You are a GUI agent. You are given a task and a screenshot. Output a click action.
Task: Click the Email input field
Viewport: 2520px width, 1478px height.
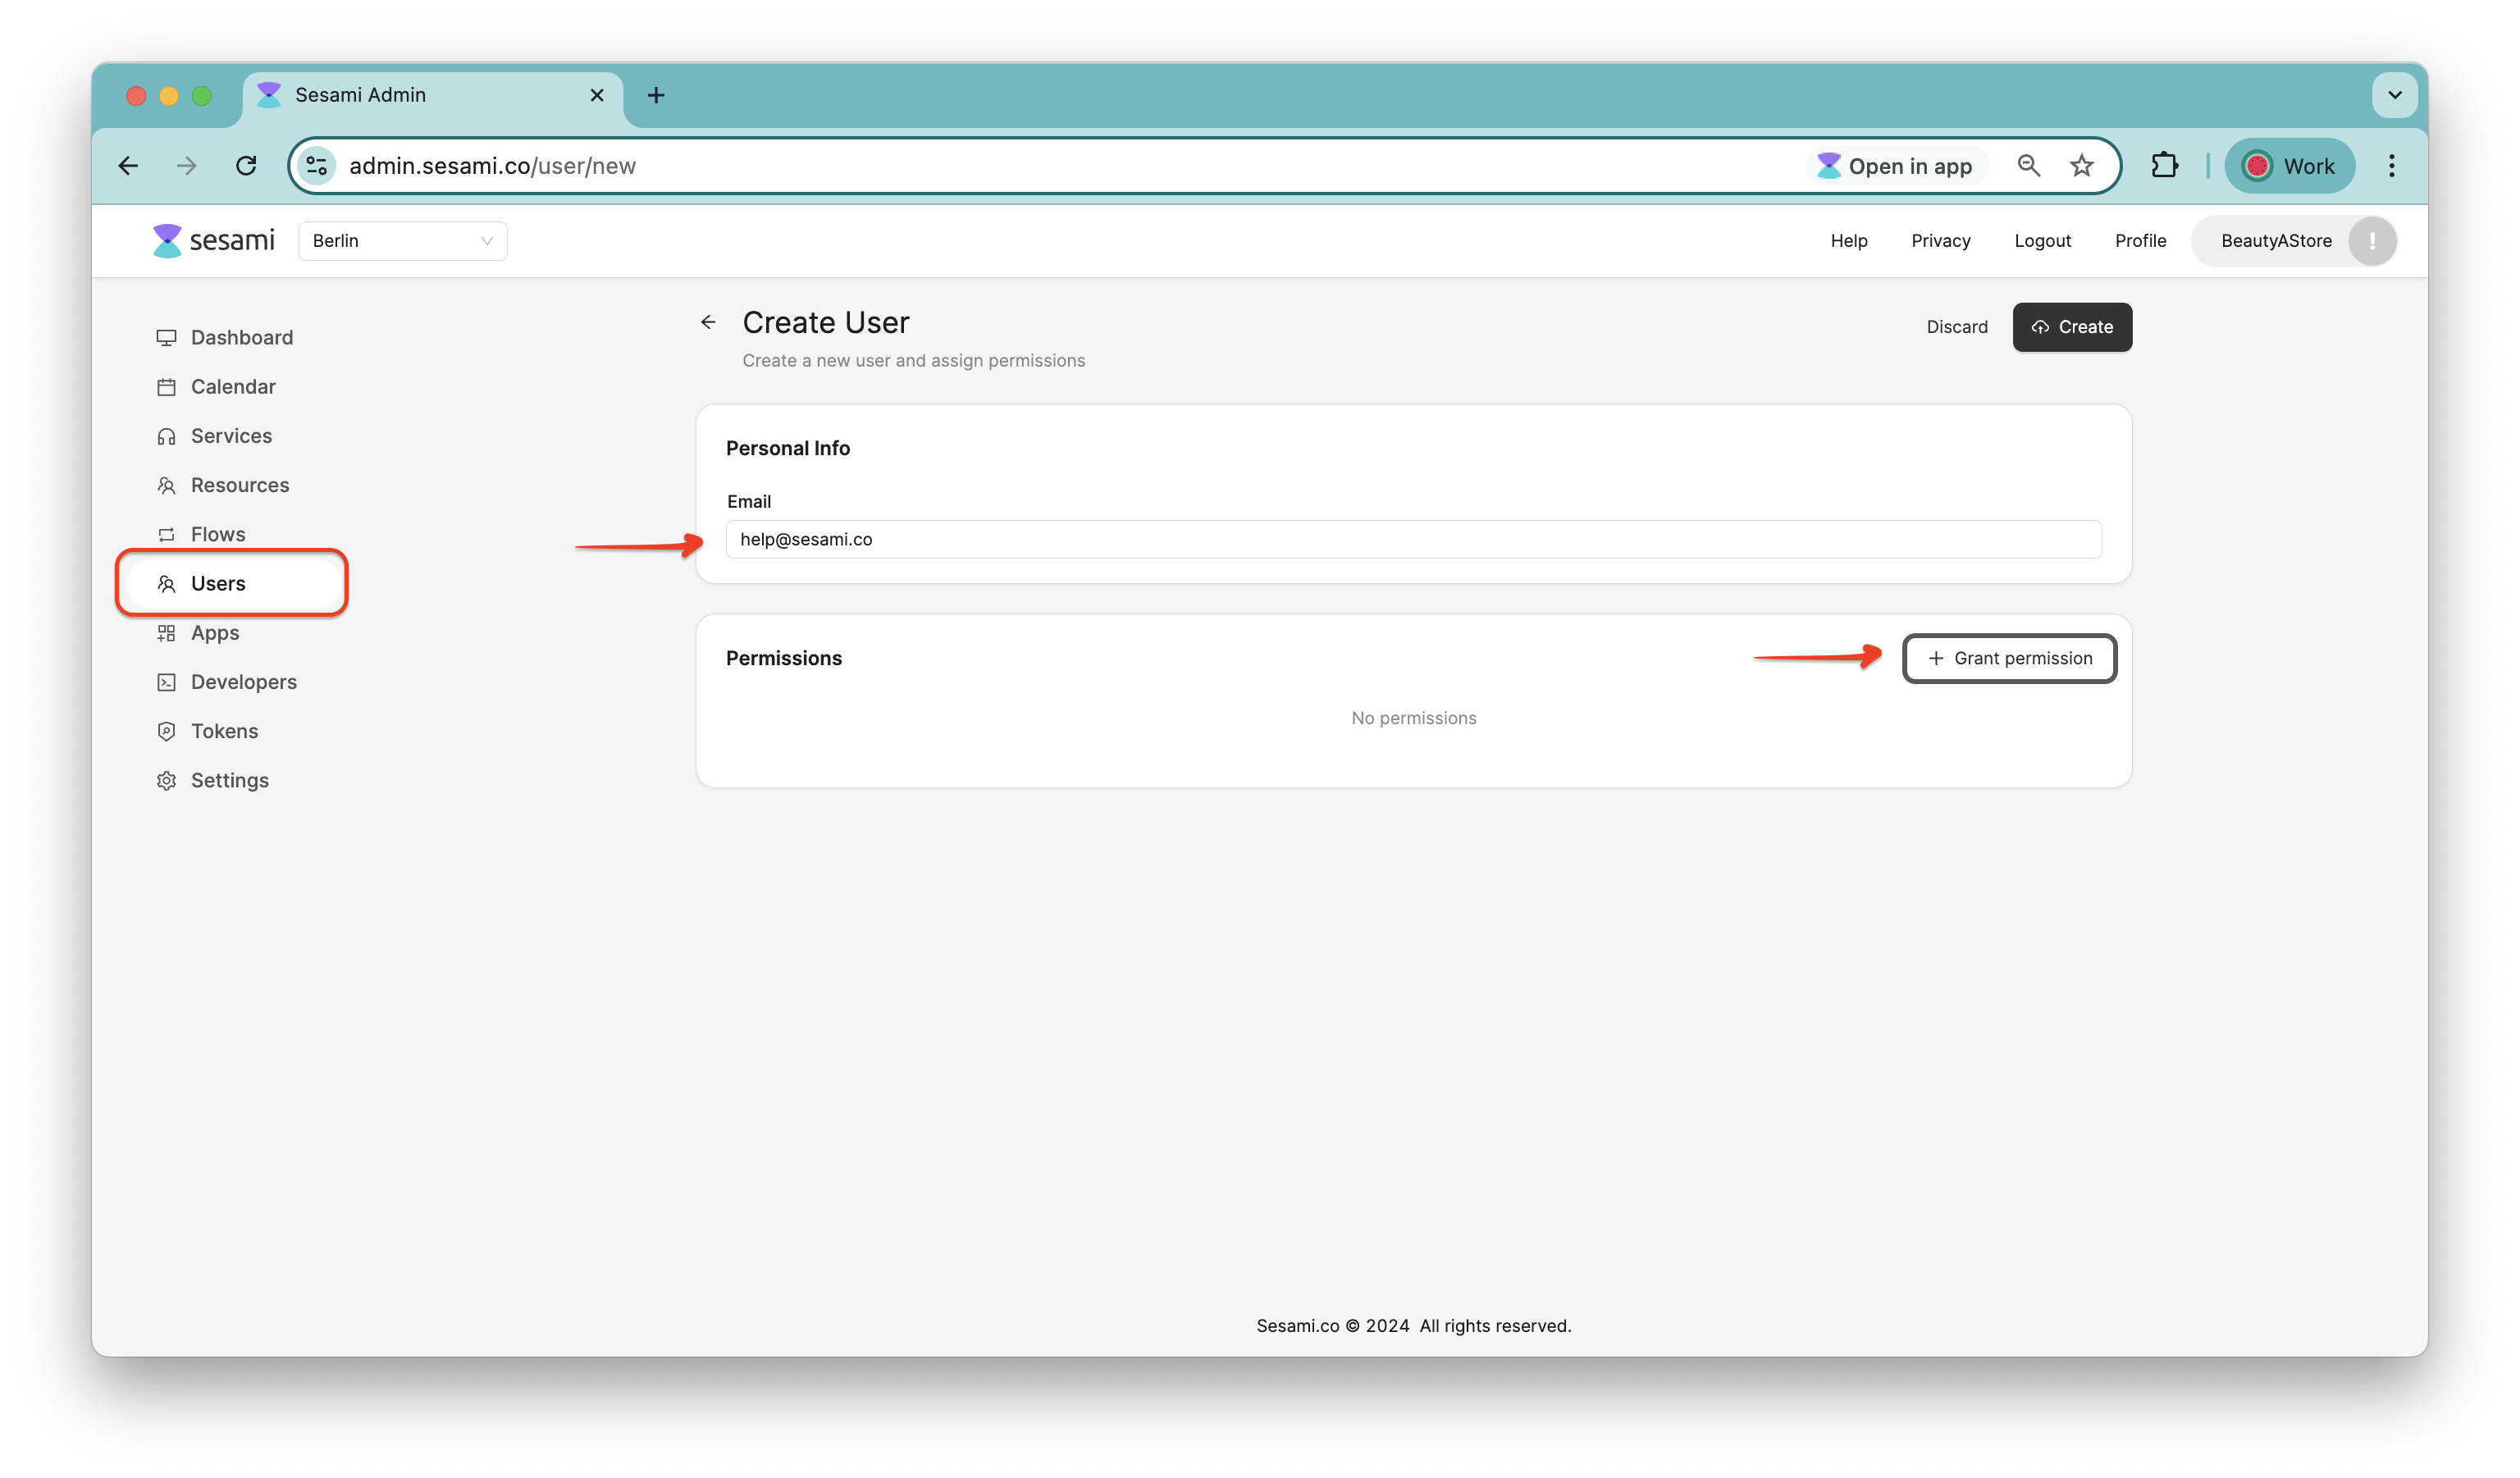pyautogui.click(x=1413, y=539)
